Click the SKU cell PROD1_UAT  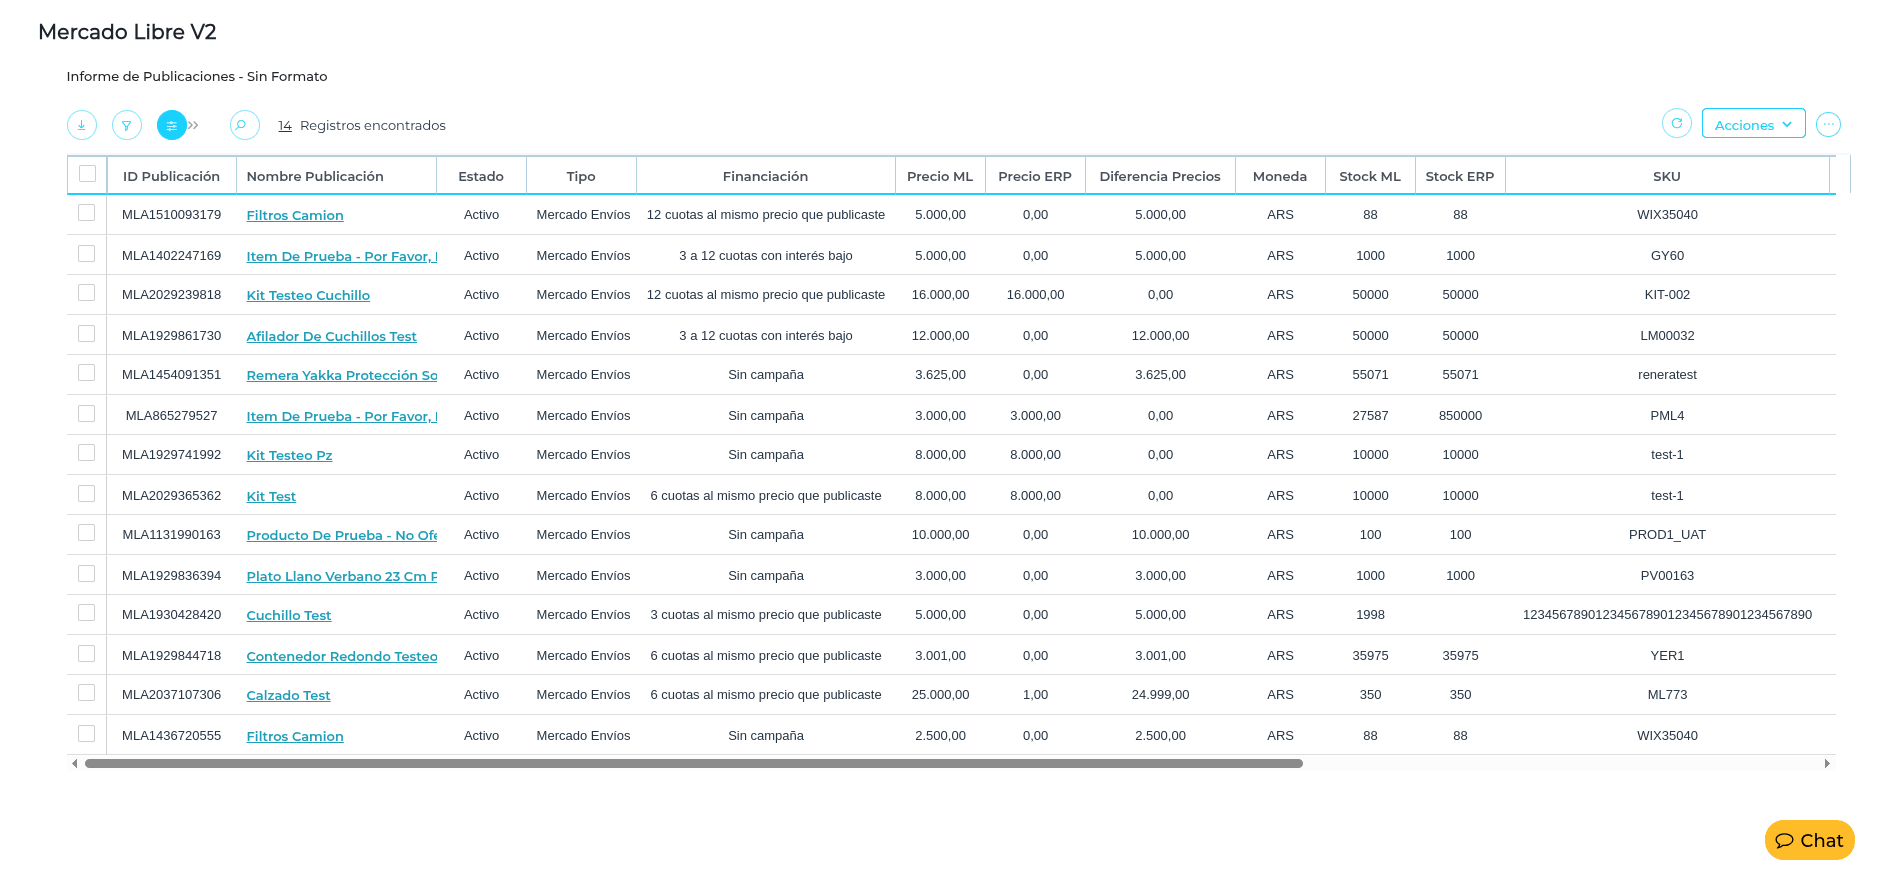1667,535
